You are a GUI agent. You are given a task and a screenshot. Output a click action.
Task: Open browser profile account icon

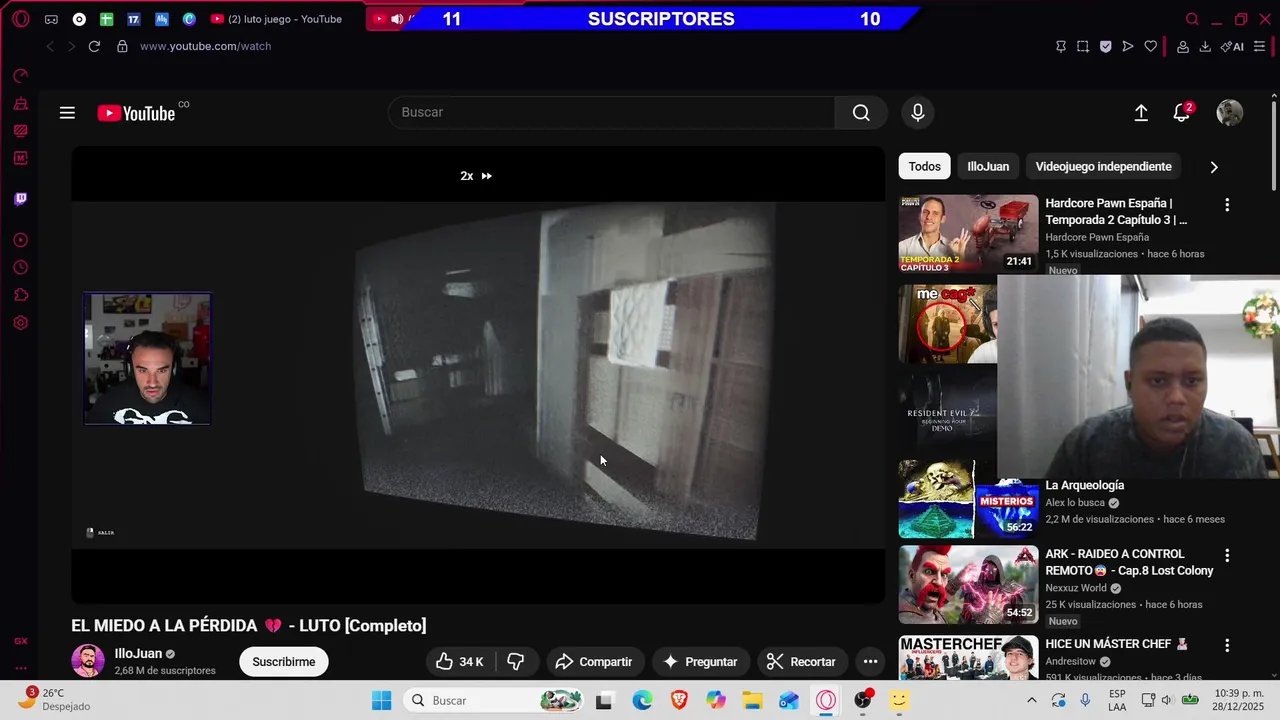pyautogui.click(x=1183, y=46)
